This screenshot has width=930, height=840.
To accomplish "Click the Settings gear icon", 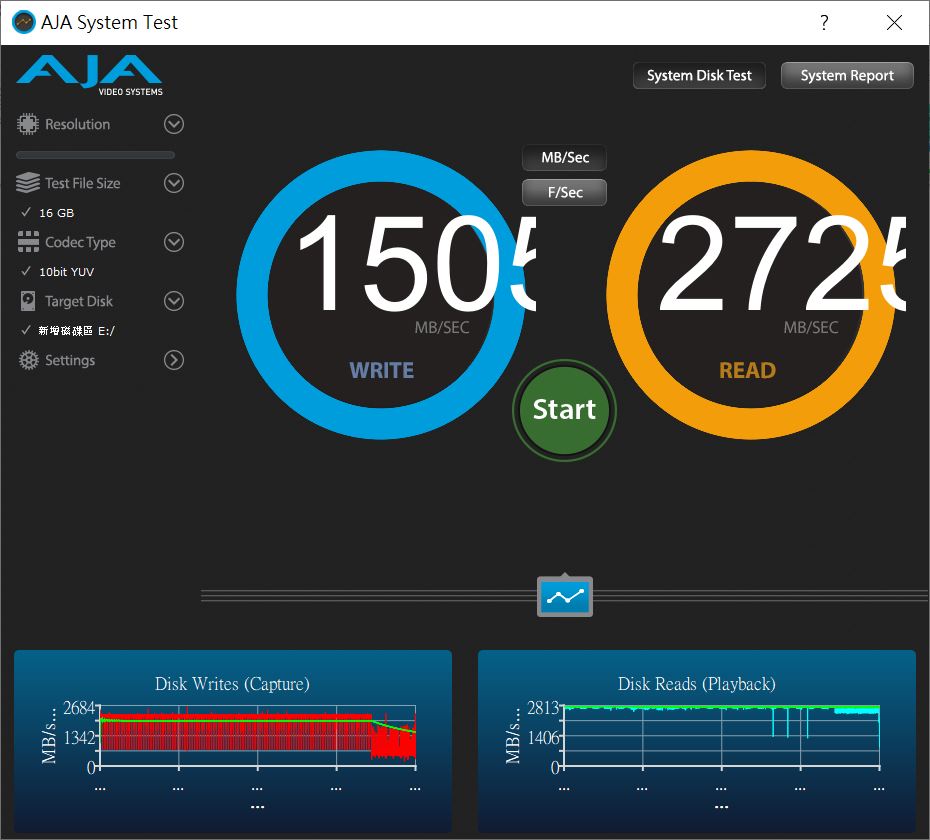I will [28, 360].
